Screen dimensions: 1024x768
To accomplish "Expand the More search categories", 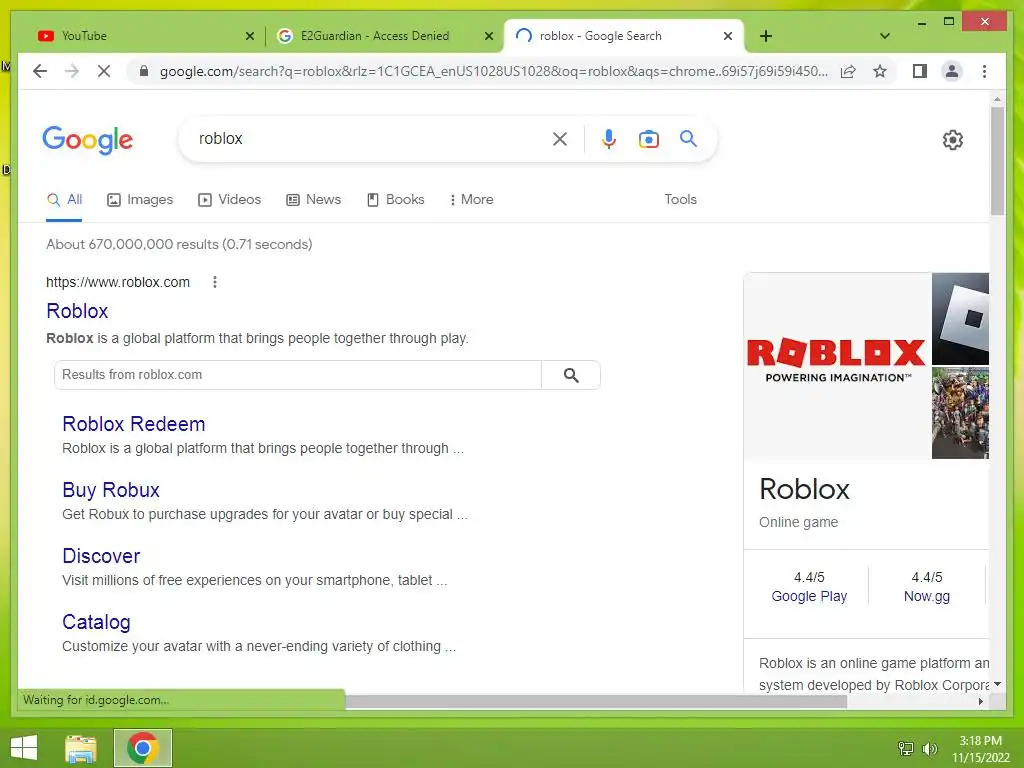I will pos(471,199).
